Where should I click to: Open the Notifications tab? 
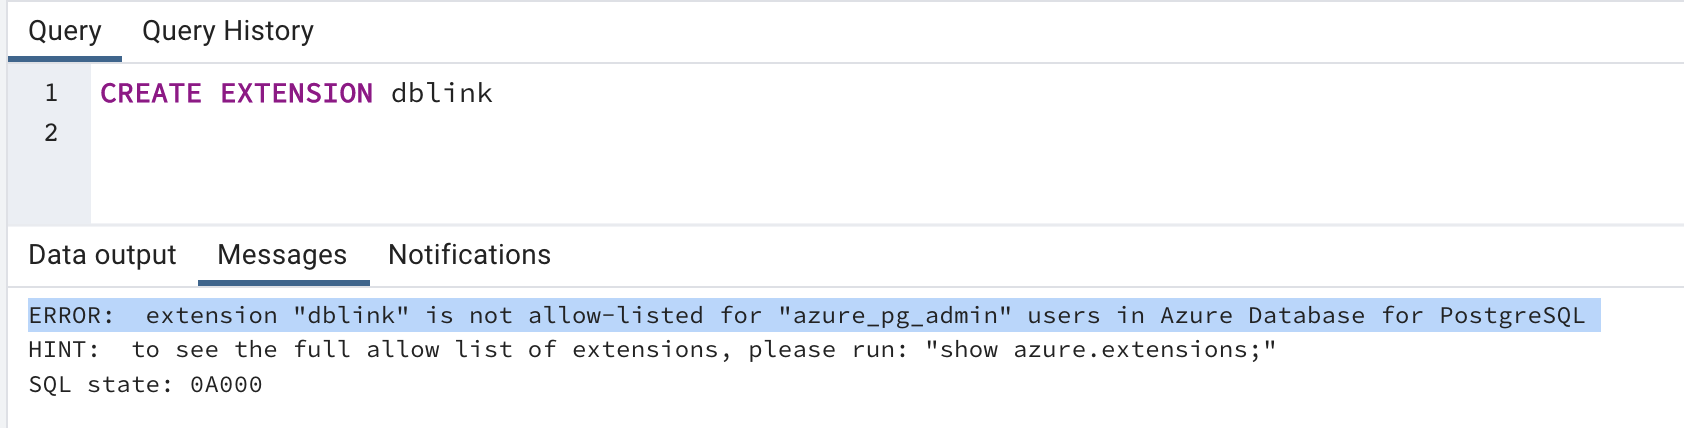click(469, 255)
